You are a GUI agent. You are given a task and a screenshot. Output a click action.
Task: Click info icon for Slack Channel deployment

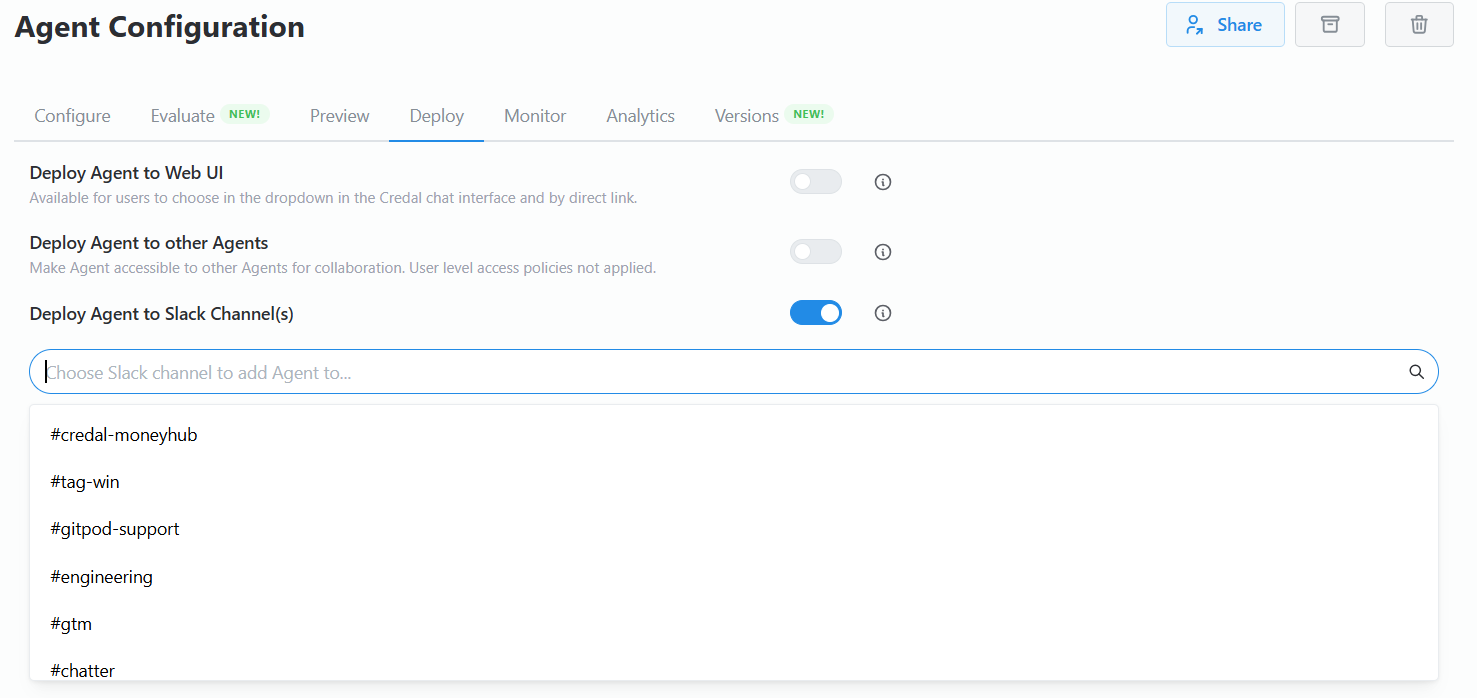882,313
